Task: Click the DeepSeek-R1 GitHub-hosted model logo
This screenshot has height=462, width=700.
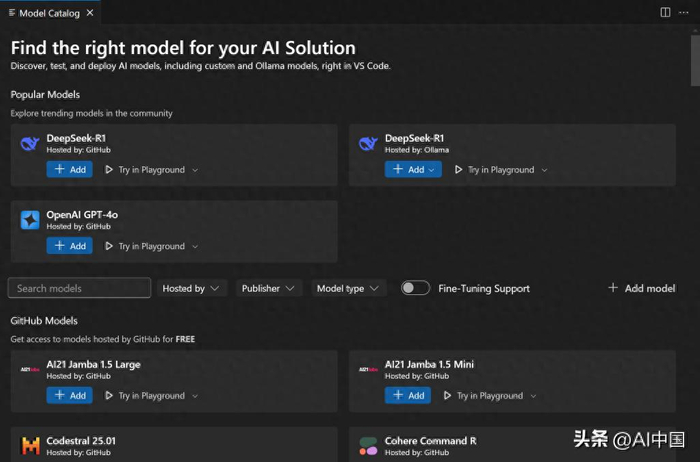Action: tap(30, 144)
